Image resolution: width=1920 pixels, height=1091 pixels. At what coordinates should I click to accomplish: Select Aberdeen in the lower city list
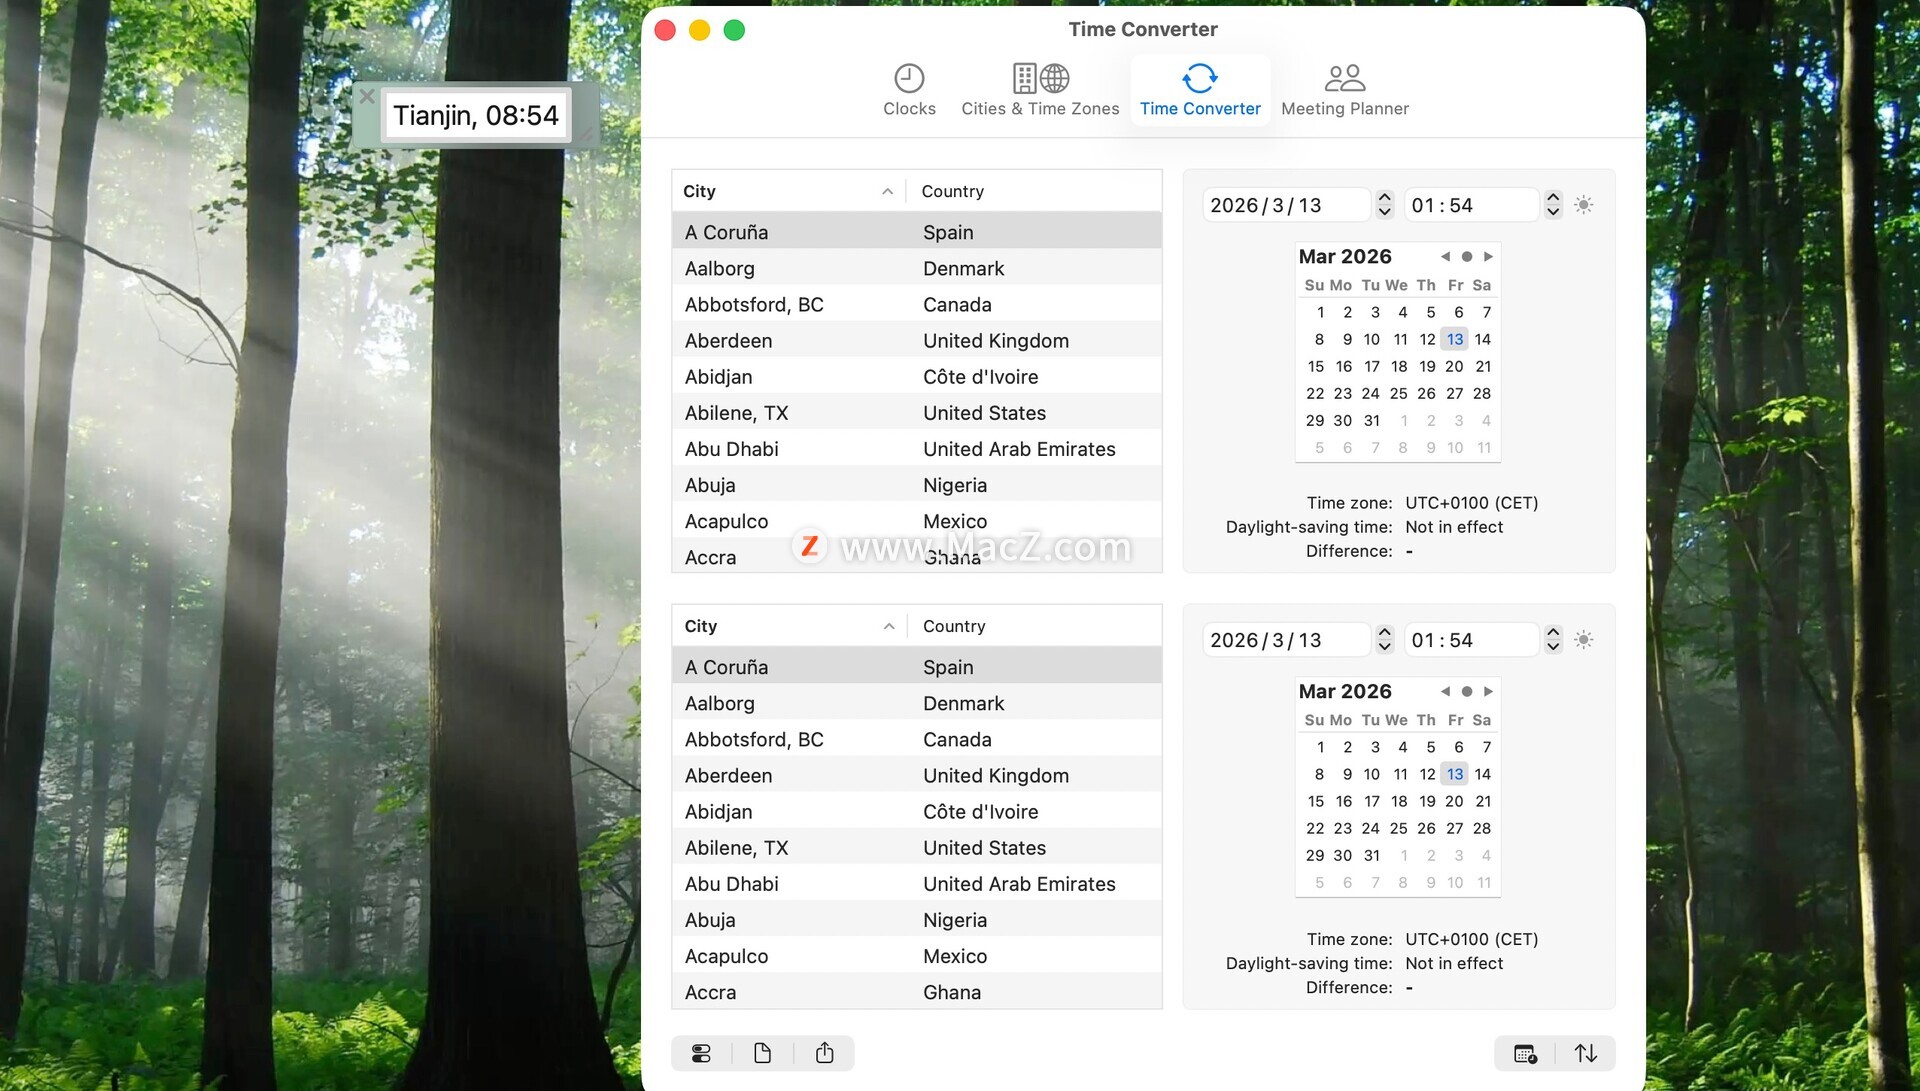(728, 776)
